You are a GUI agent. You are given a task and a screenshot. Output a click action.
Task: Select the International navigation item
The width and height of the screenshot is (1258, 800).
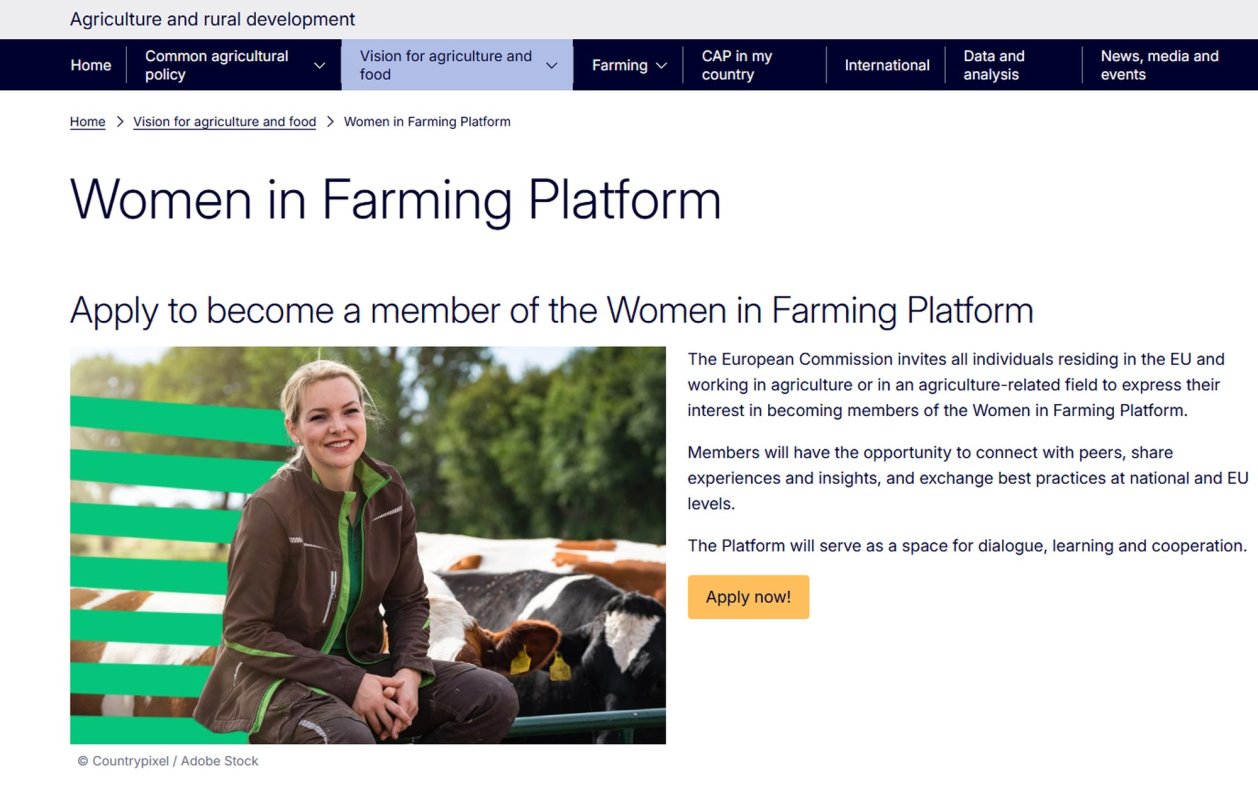(886, 65)
